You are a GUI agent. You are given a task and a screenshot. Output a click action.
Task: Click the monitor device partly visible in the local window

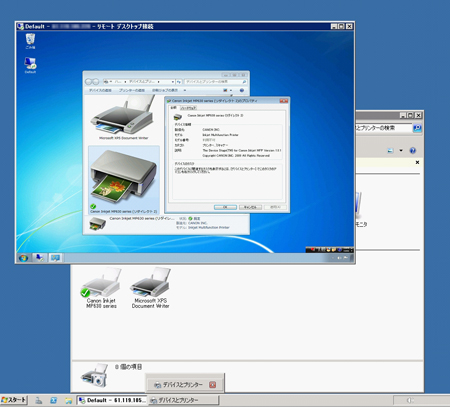click(x=359, y=210)
